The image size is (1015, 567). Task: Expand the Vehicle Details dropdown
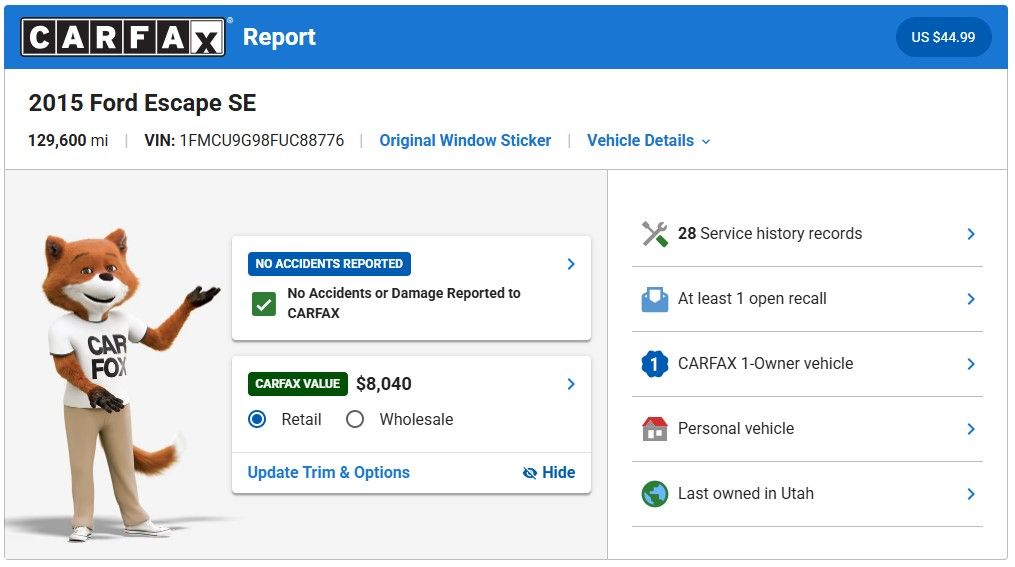click(648, 141)
